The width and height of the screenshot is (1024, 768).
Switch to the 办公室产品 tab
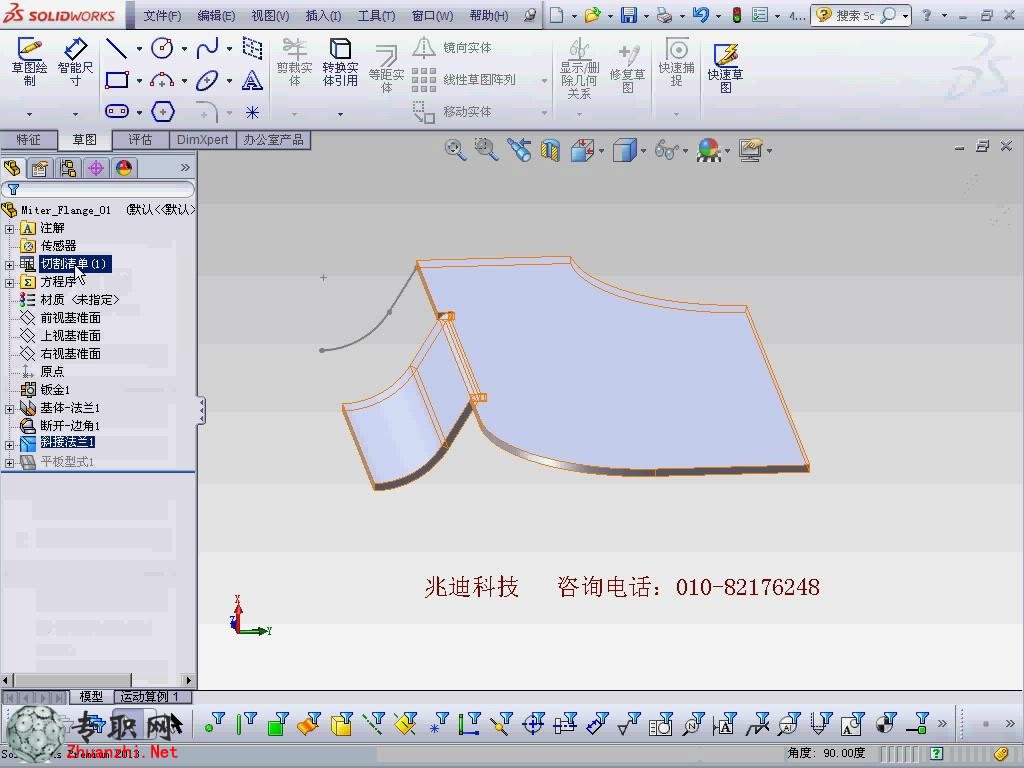[273, 140]
